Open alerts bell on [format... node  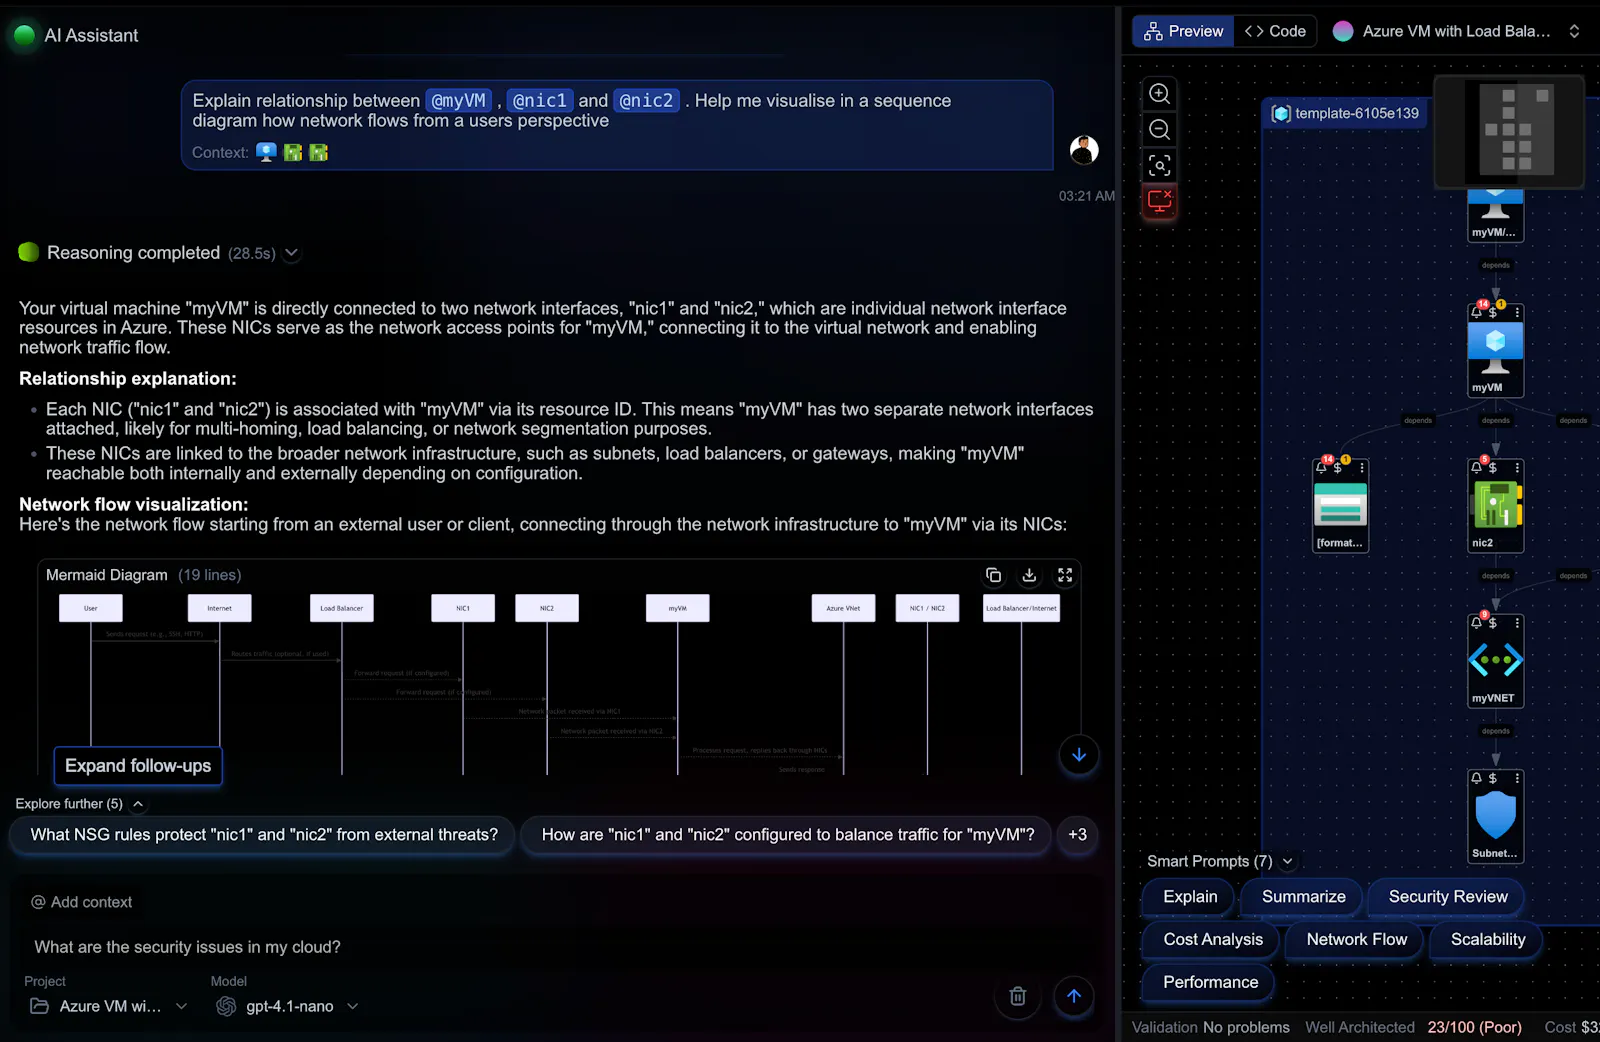(1322, 467)
